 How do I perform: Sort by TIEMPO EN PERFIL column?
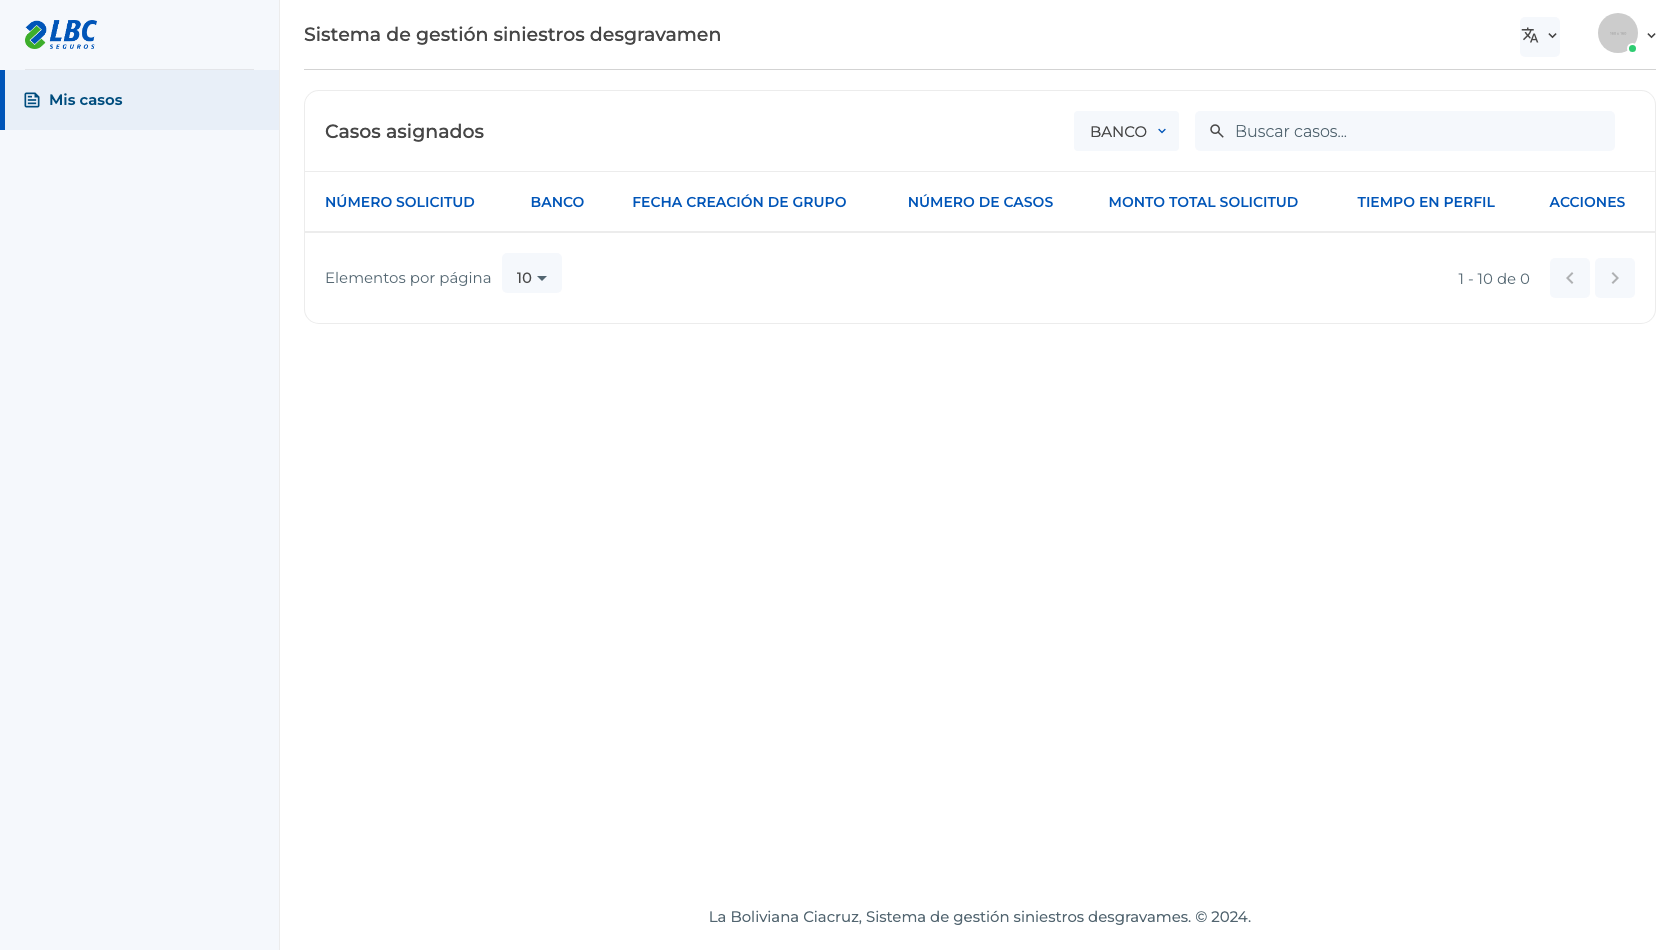click(x=1426, y=202)
